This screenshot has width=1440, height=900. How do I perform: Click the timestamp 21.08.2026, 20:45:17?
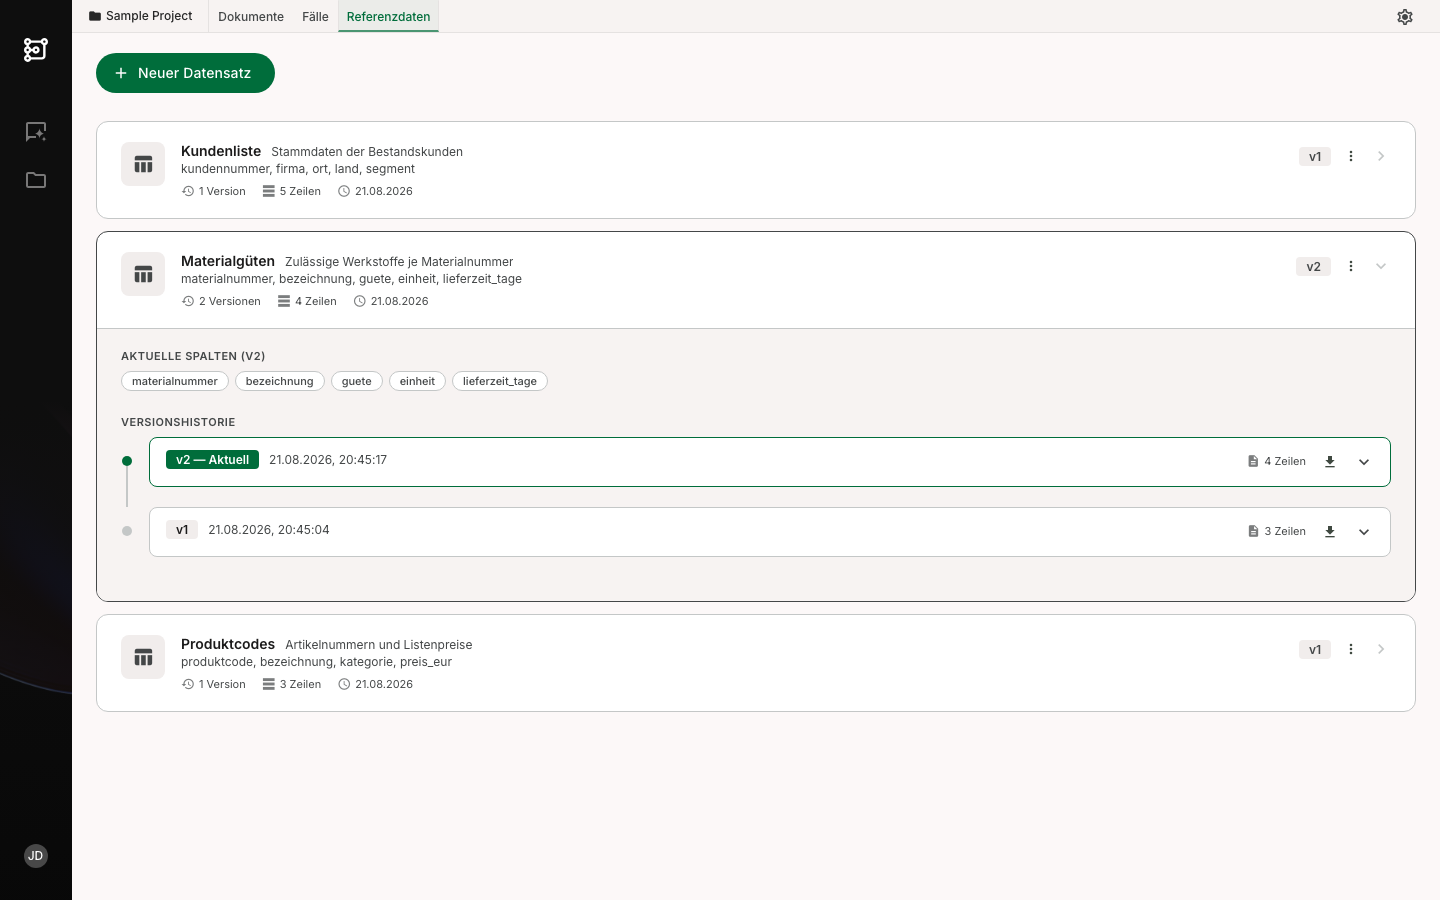(x=328, y=460)
